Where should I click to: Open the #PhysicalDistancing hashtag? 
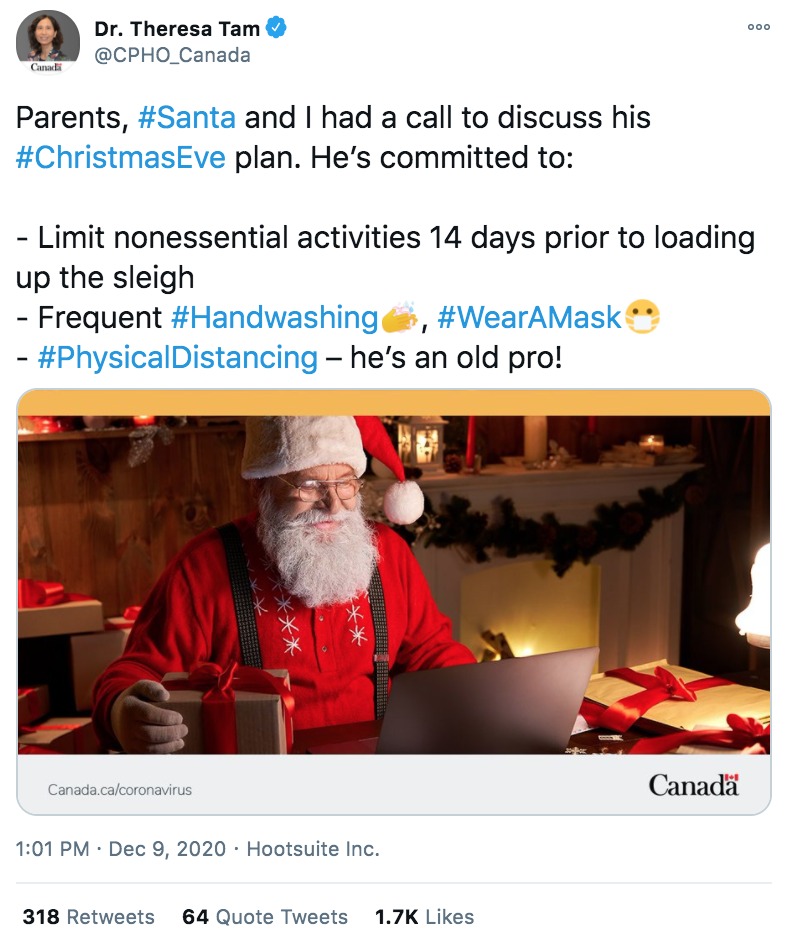click(x=177, y=358)
